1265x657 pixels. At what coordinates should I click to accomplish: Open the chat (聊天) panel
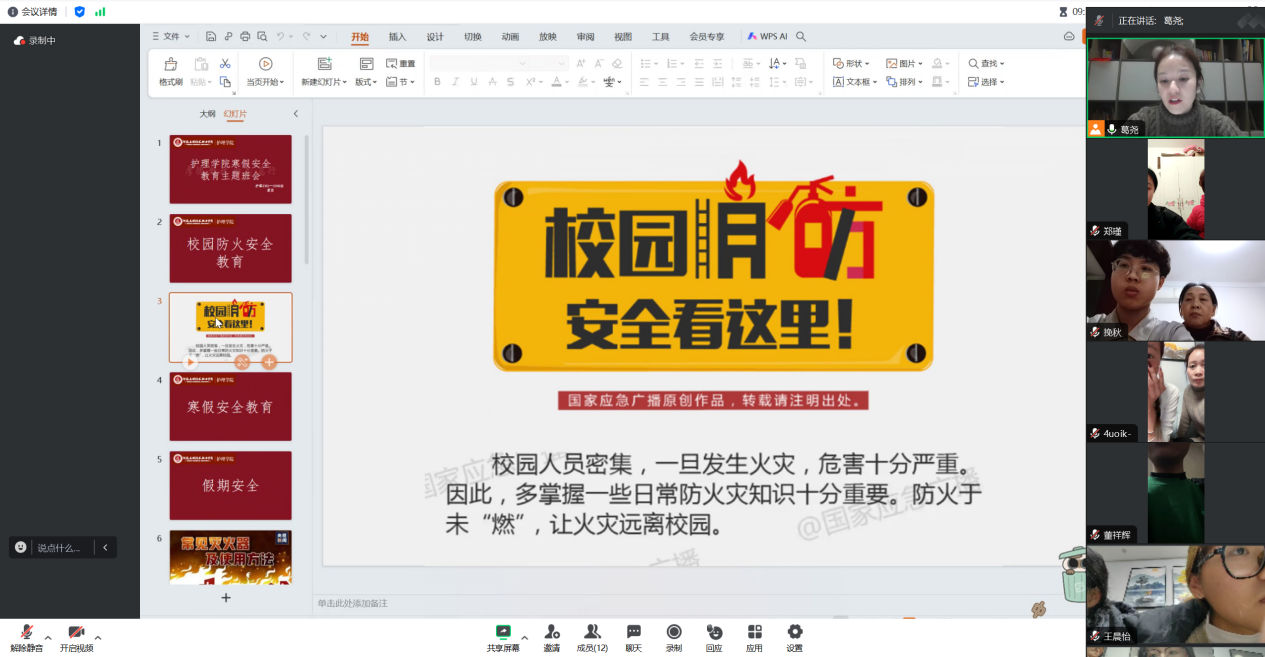[x=633, y=632]
